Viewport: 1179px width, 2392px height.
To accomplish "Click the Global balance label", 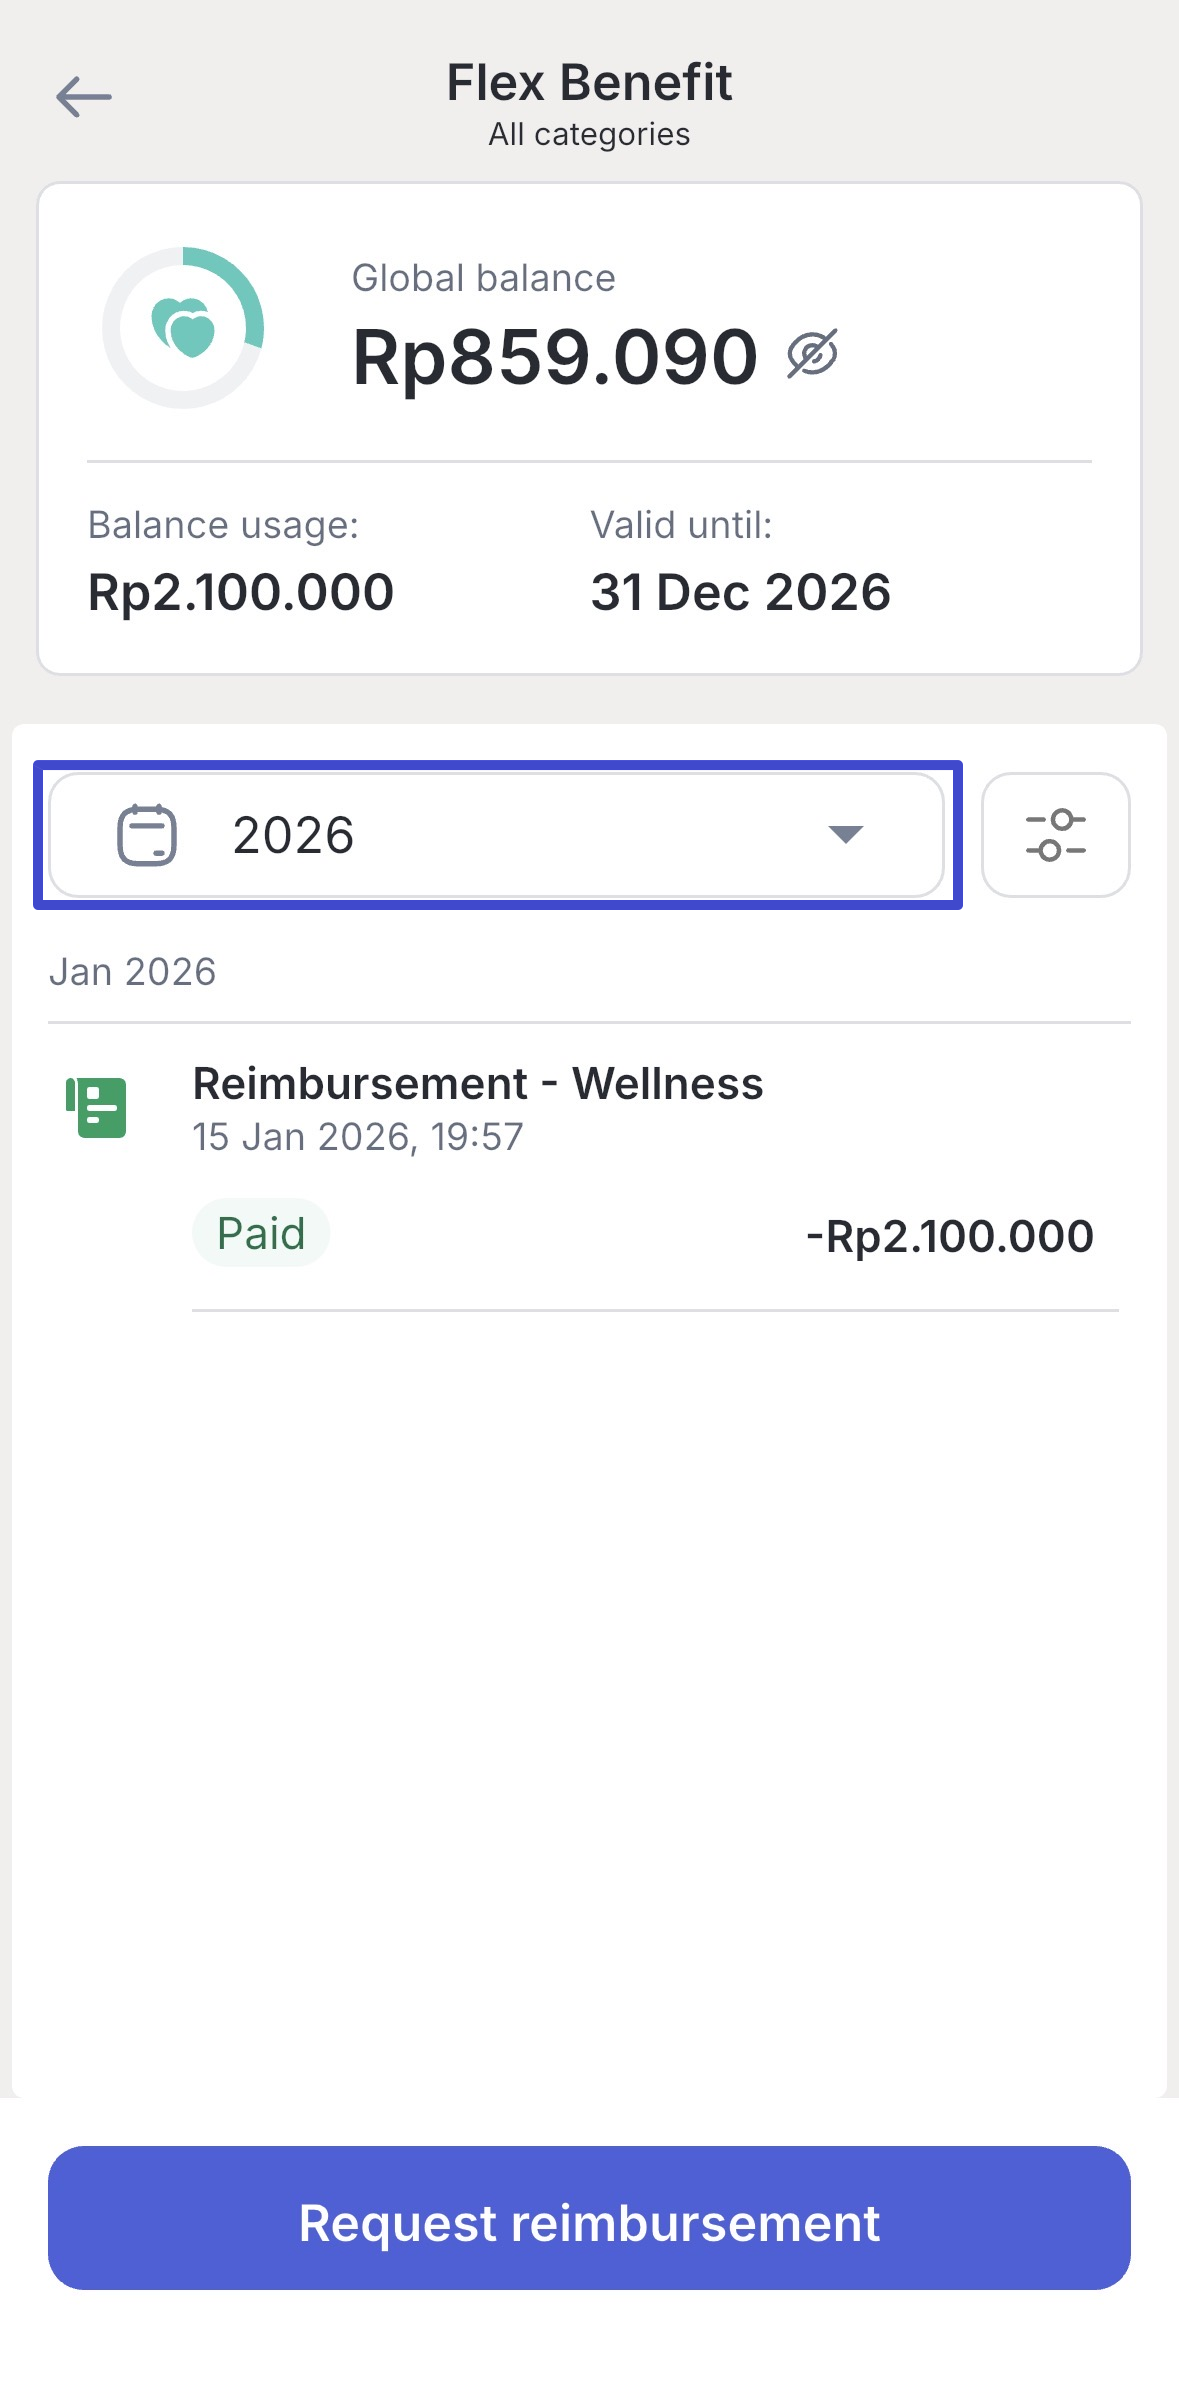I will coord(483,278).
